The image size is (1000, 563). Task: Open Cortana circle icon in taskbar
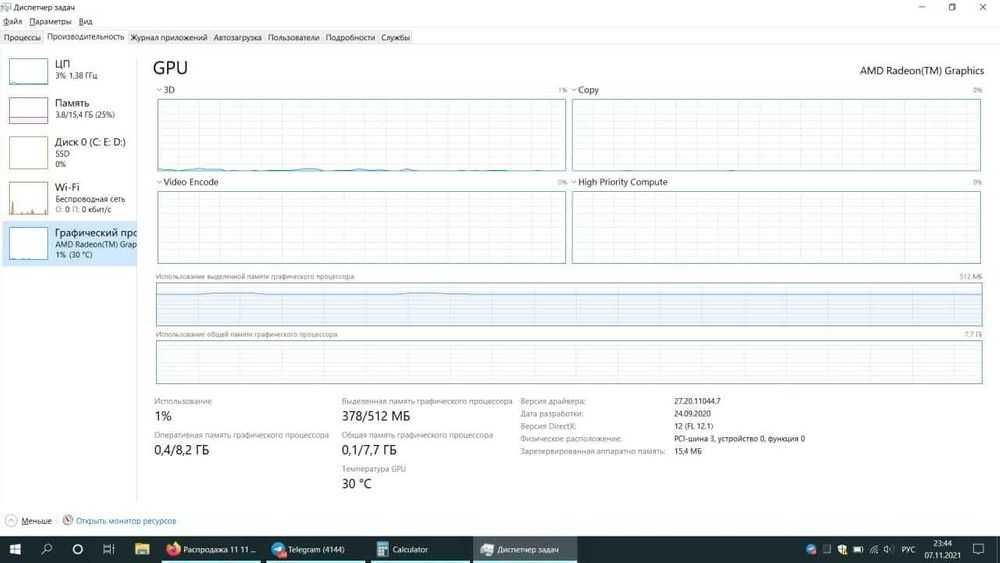coord(78,549)
